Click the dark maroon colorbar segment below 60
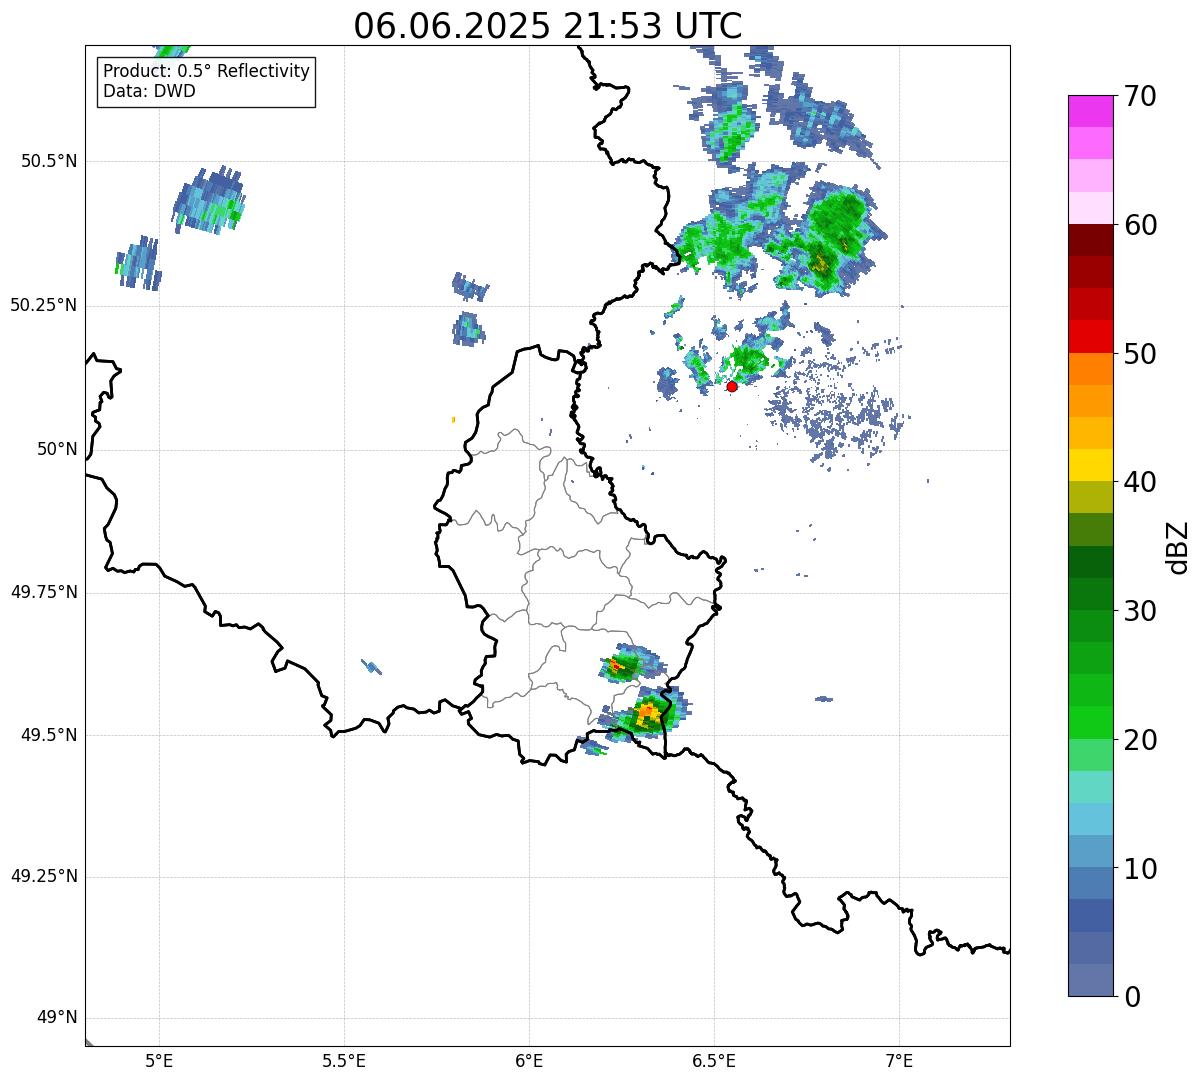Screen dimensions: 1202x1081 (x=1090, y=240)
